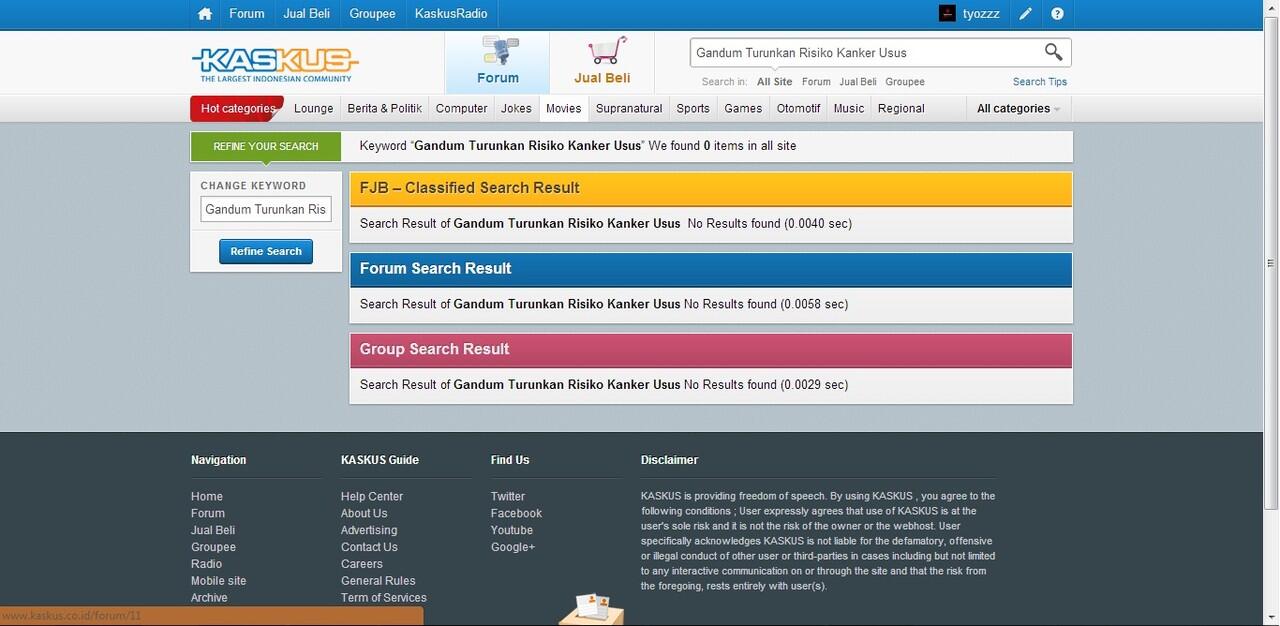Open the footer Archive link

(209, 598)
